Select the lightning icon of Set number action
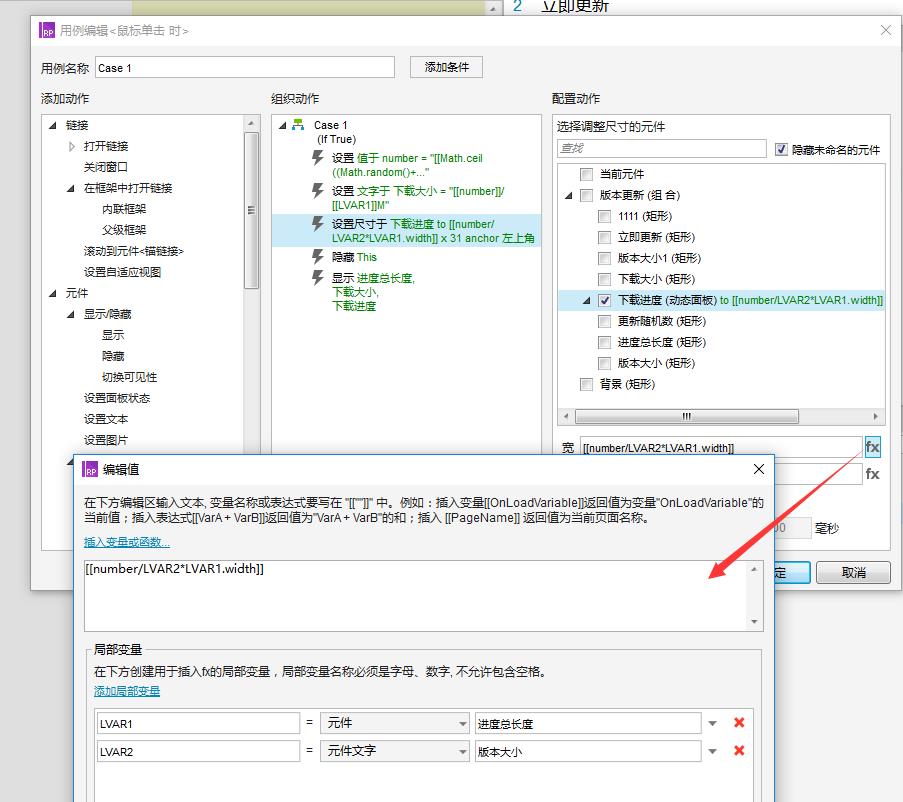Viewport: 903px width, 802px height. click(317, 157)
